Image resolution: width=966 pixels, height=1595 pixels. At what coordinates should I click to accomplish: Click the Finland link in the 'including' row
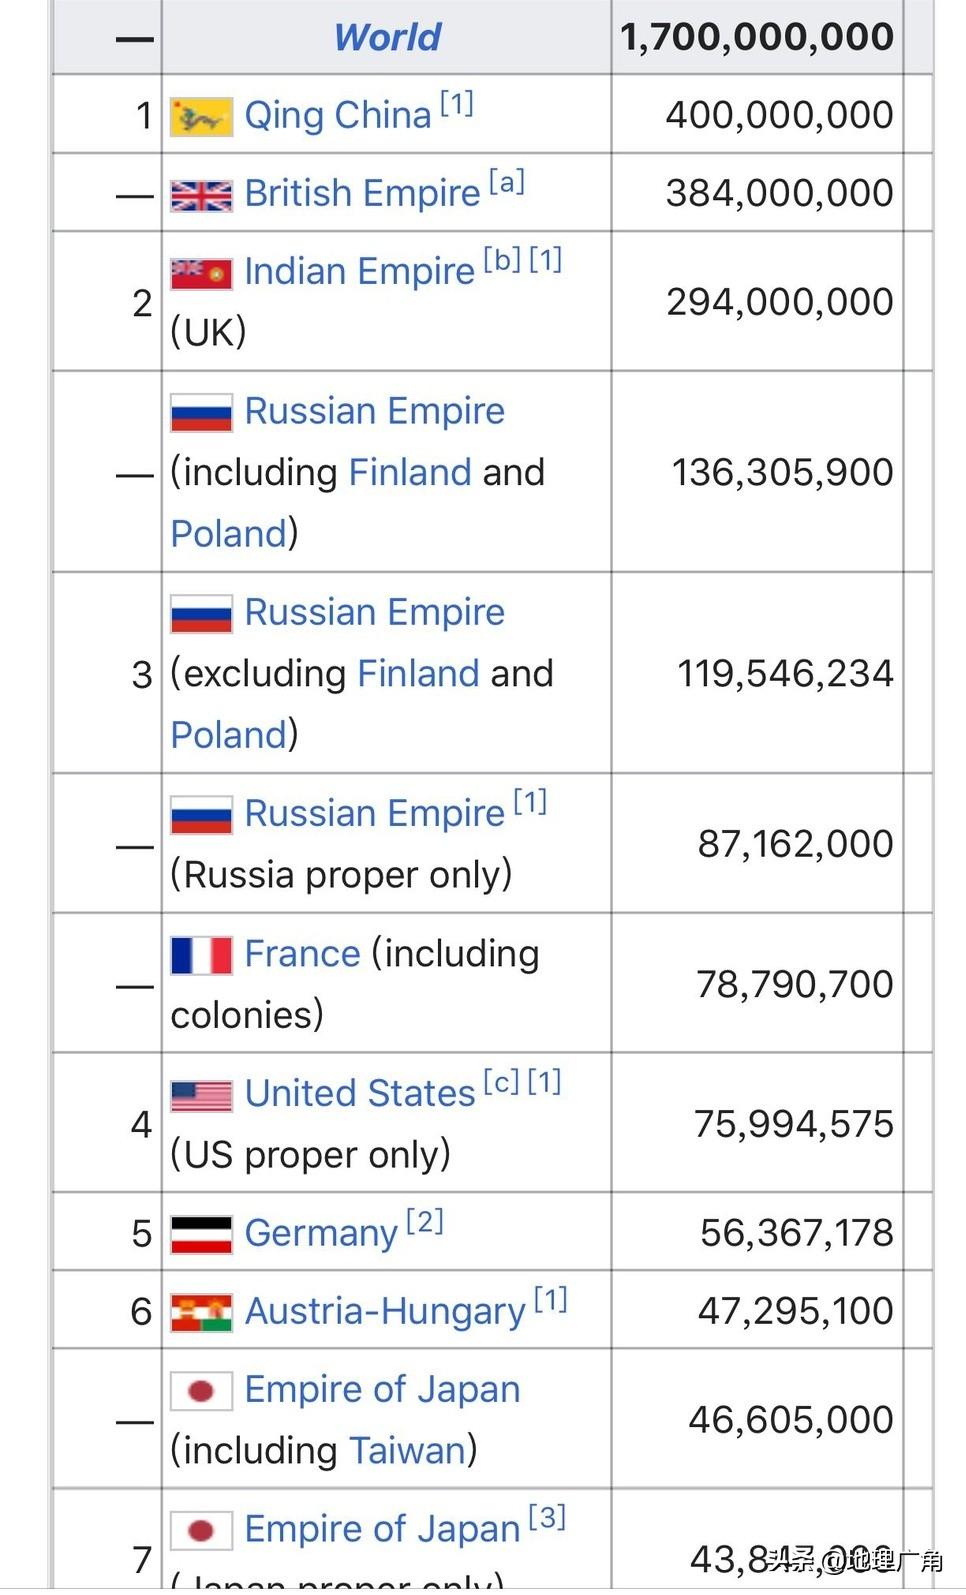tap(410, 472)
